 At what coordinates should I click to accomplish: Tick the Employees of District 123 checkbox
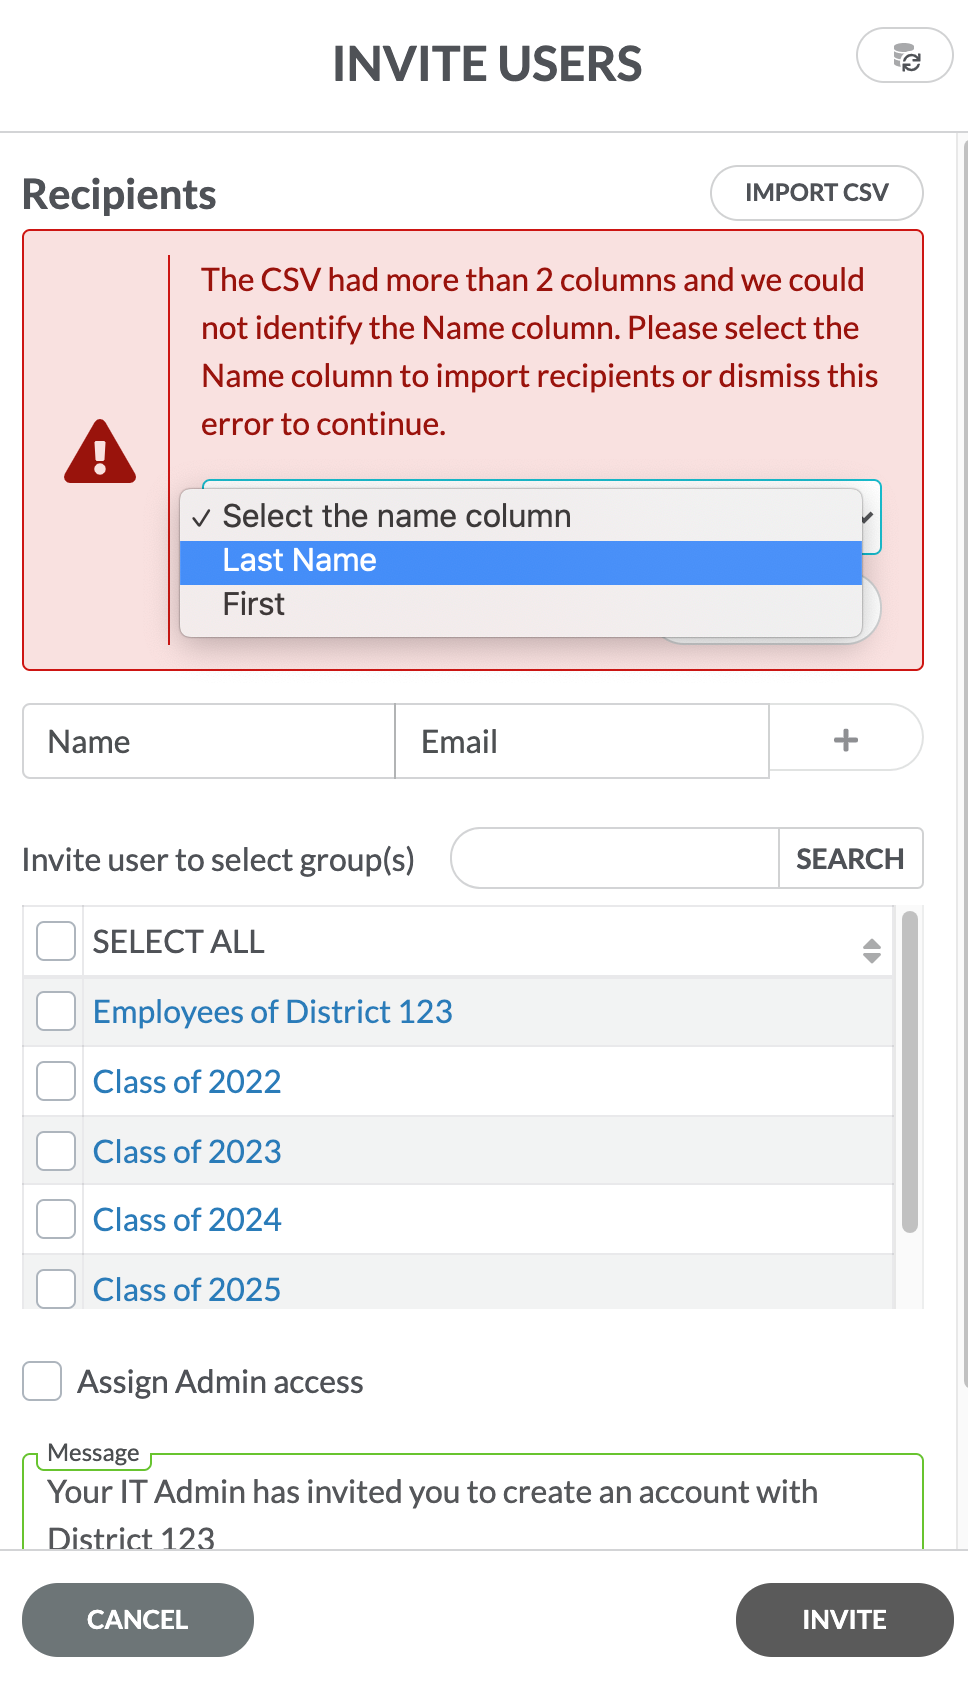[x=56, y=1011]
